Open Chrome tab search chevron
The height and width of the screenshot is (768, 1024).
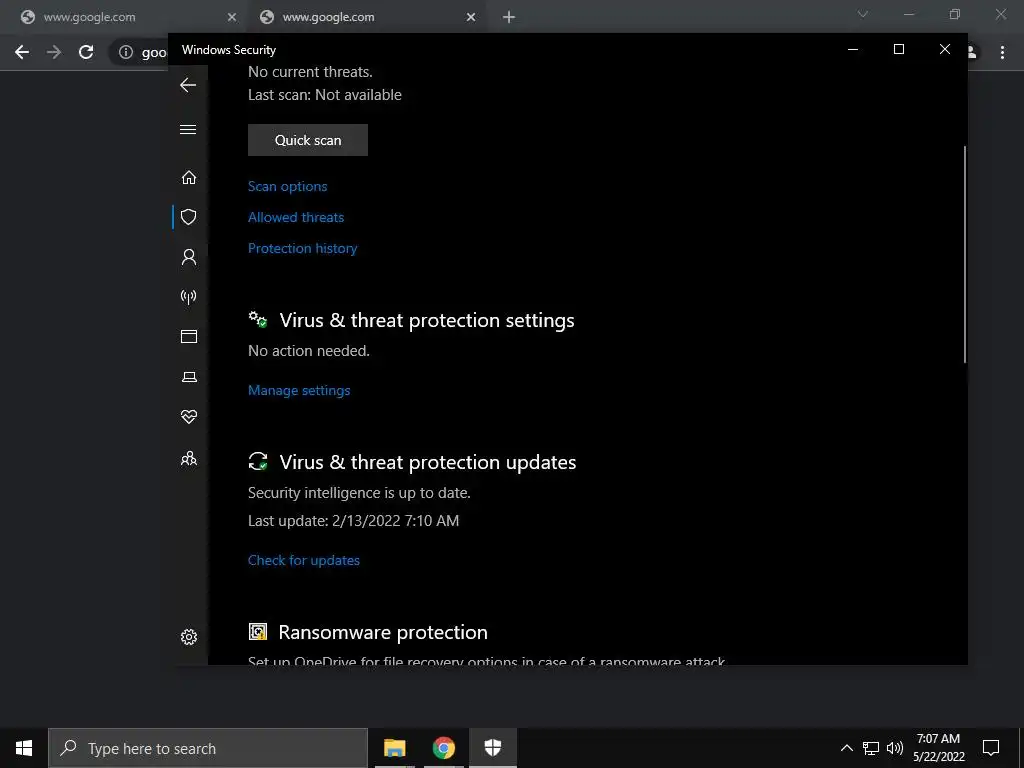[863, 14]
